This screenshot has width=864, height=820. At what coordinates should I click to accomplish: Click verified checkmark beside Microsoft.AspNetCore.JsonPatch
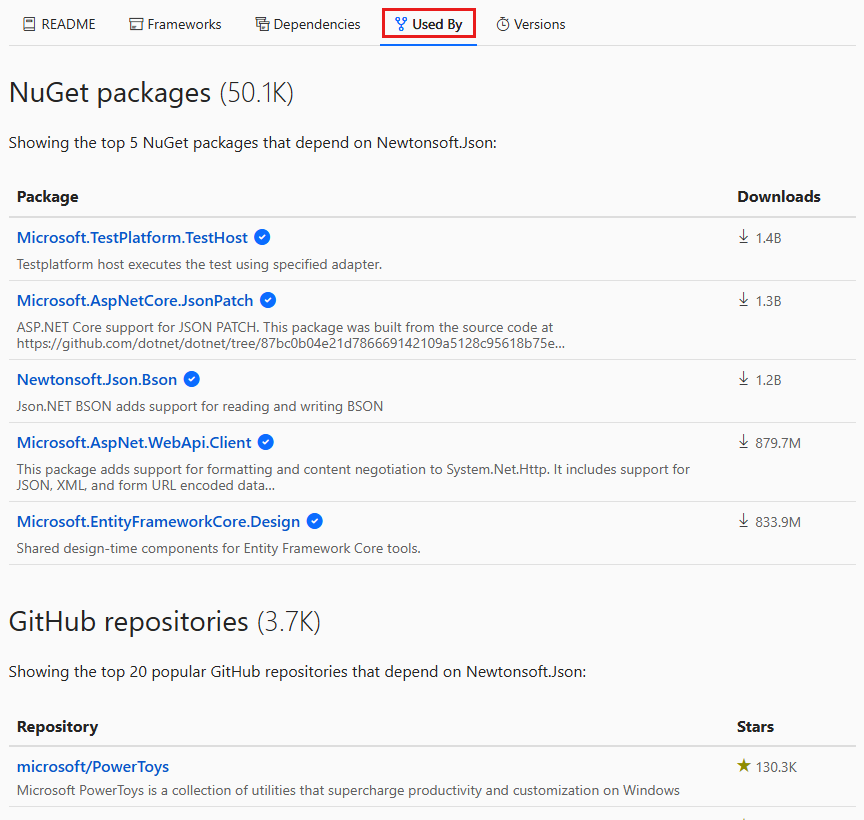point(268,300)
